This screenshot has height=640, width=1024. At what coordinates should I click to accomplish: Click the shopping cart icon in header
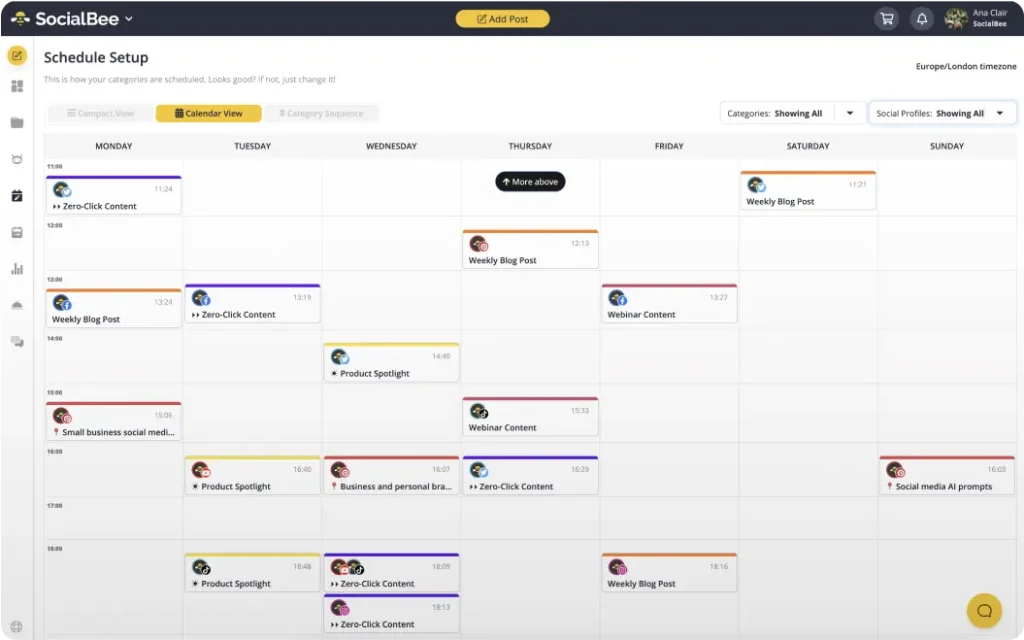(886, 18)
